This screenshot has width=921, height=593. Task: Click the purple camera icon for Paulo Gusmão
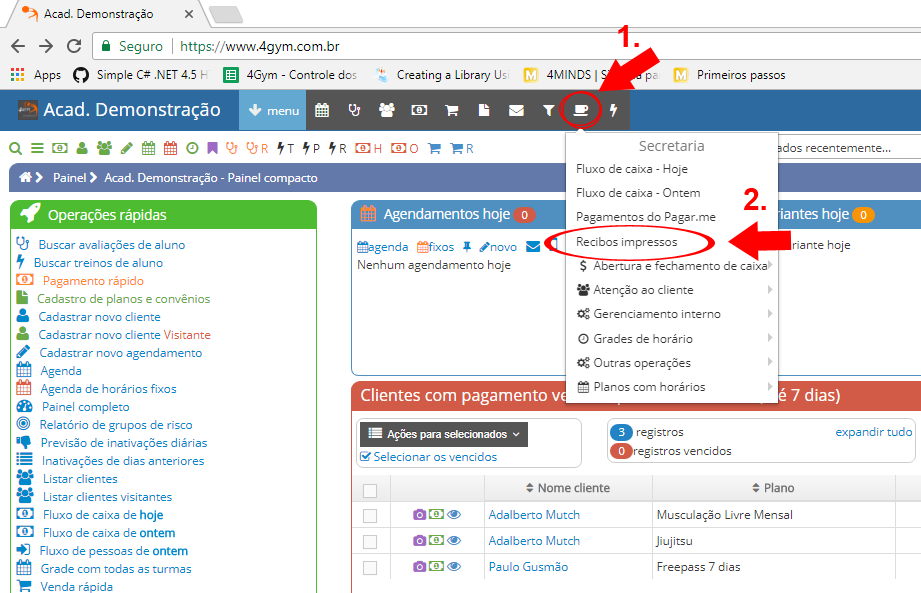point(420,567)
